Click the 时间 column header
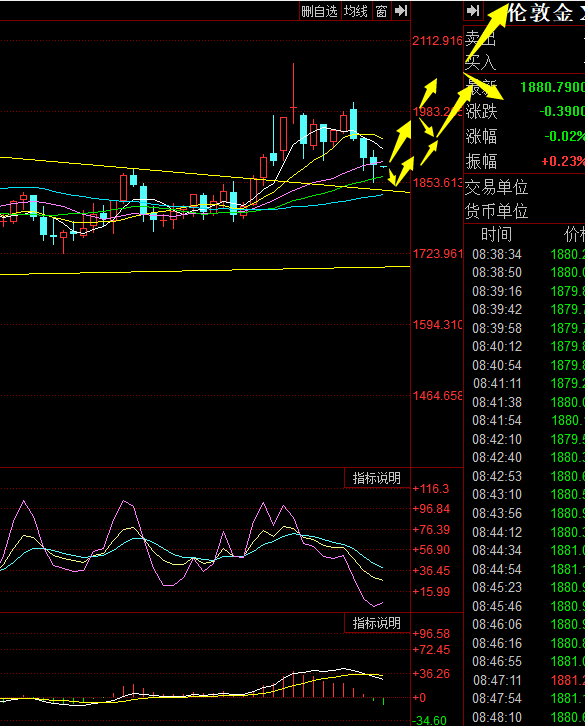 496,235
